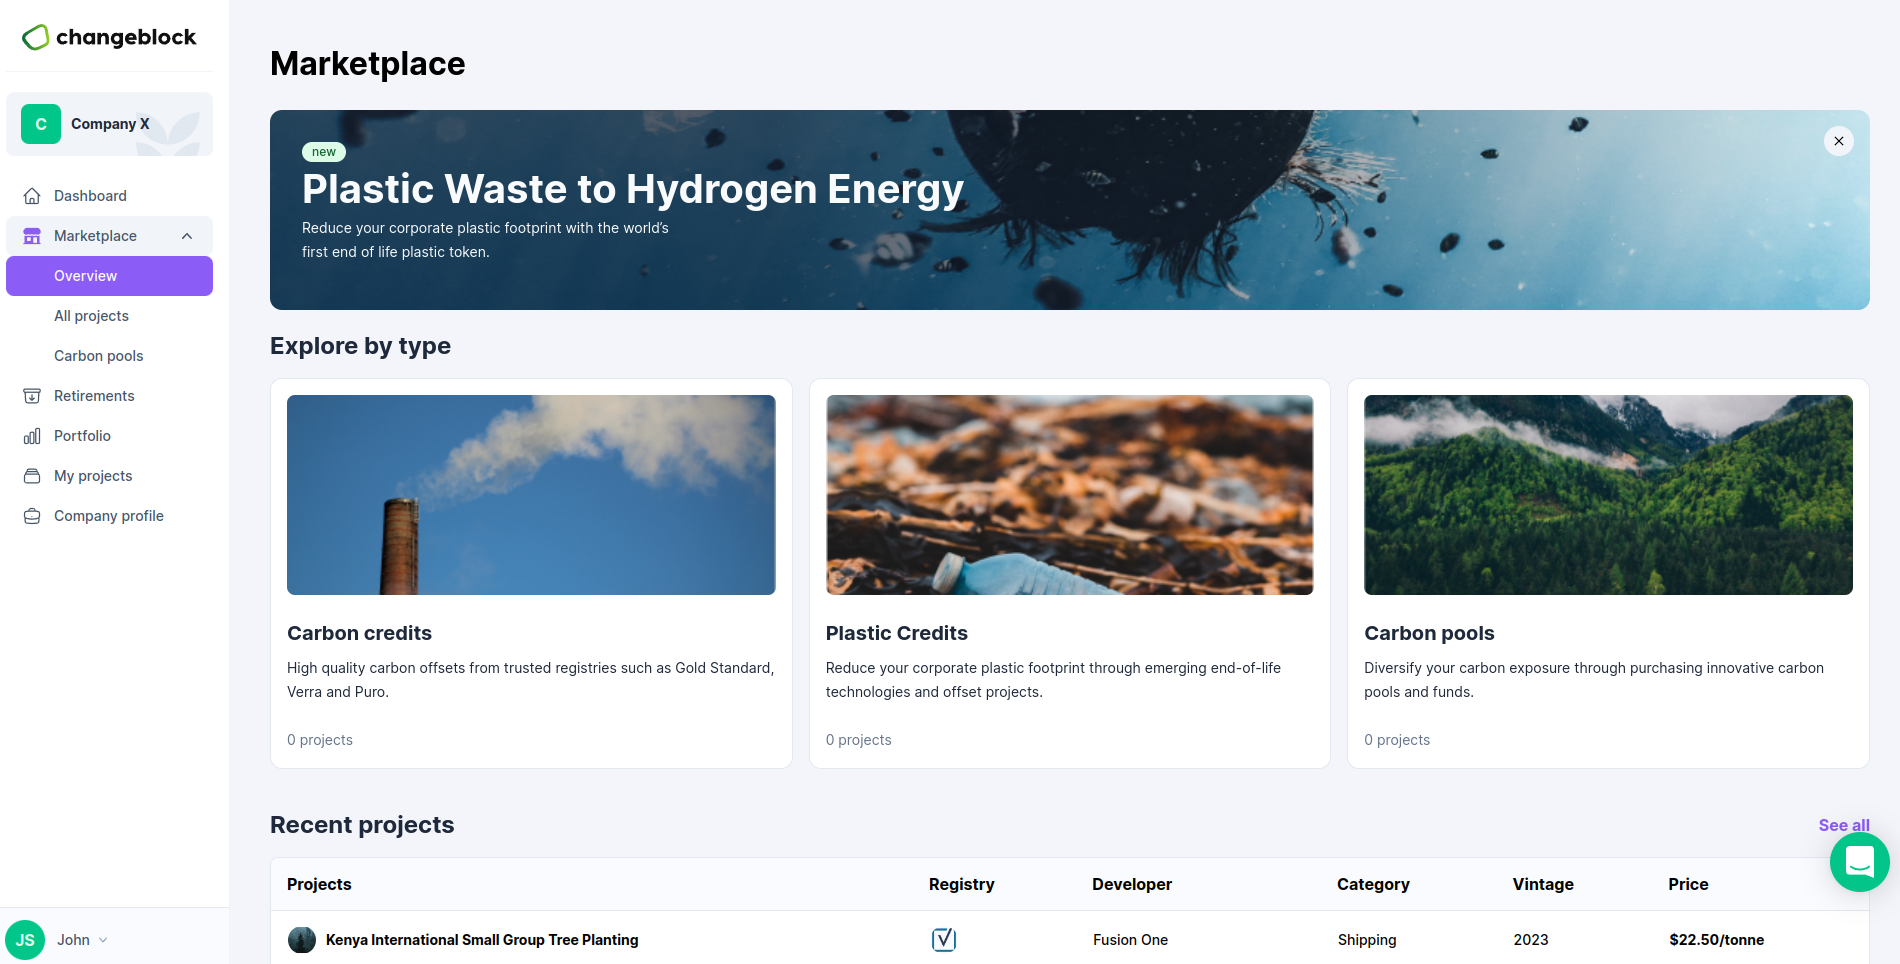
Task: Open Retirements via its archive icon
Action: pyautogui.click(x=32, y=396)
